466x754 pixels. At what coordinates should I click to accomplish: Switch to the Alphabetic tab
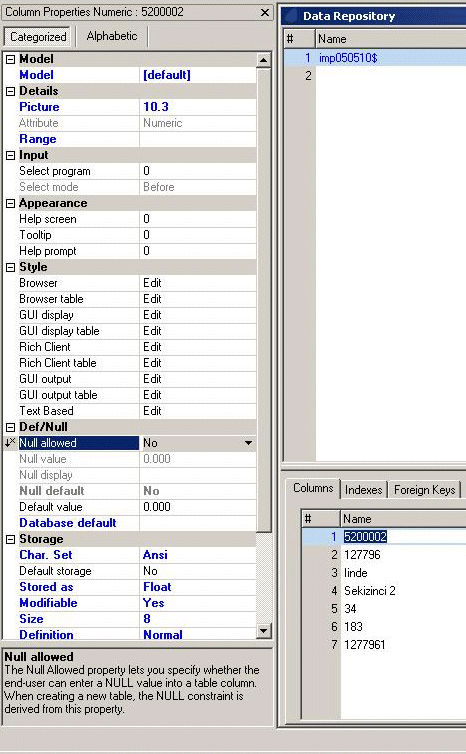[x=112, y=36]
